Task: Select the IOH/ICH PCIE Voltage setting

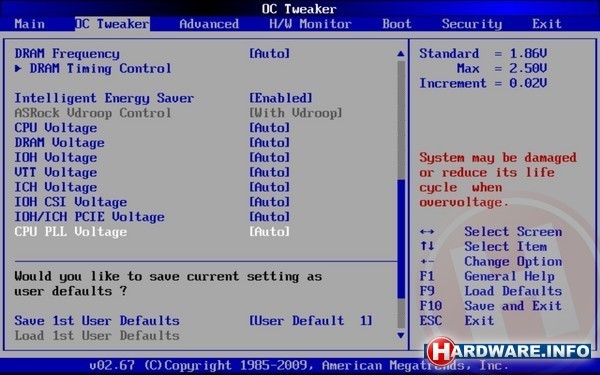Action: [x=89, y=218]
